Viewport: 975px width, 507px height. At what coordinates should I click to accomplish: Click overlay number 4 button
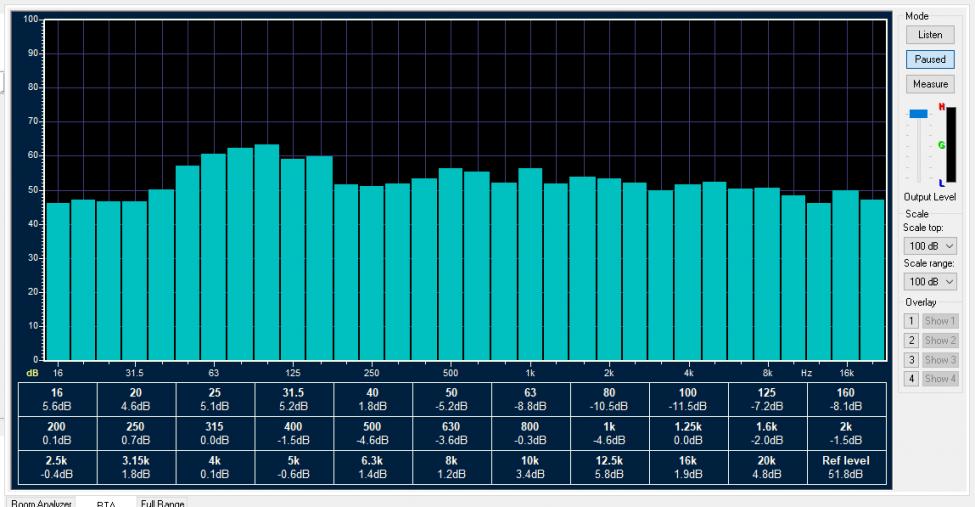pyautogui.click(x=911, y=378)
